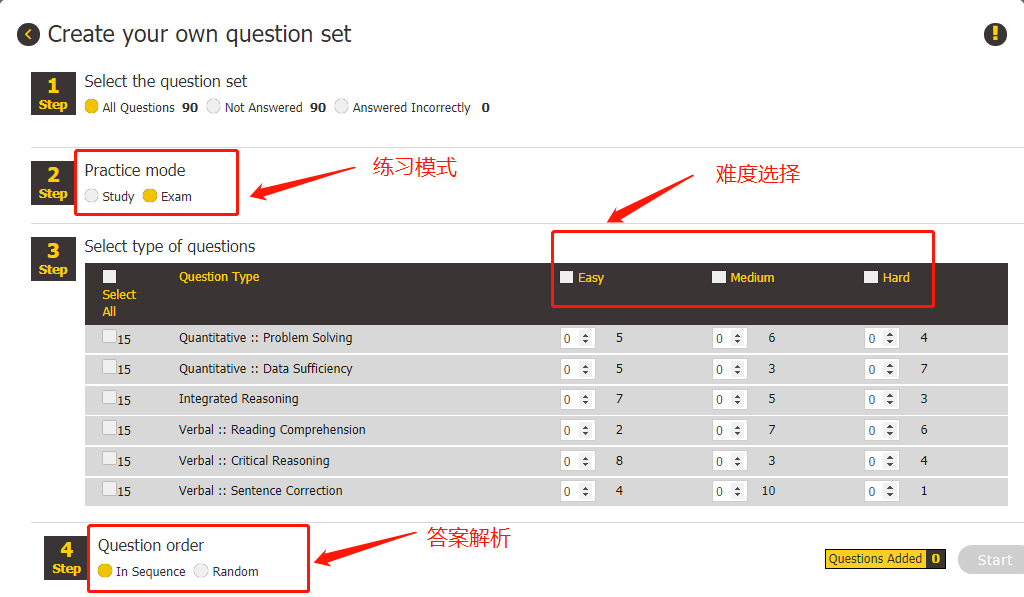Switch practice mode to Study
Screen dimensions: 1024x597
[x=92, y=196]
